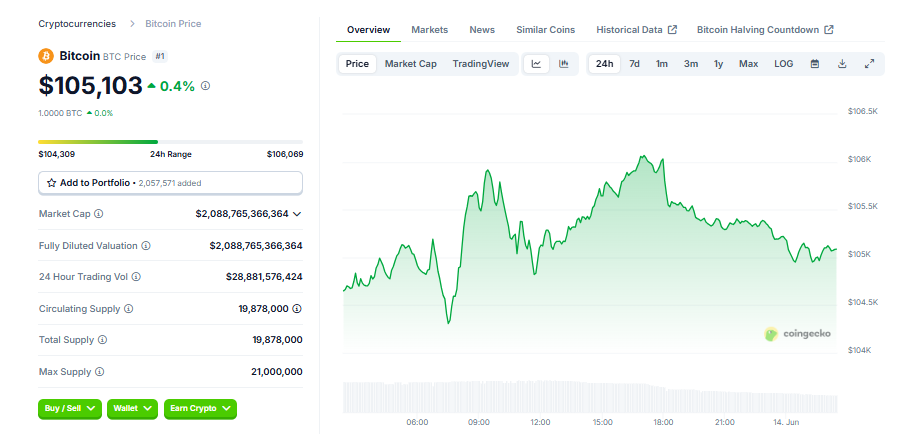The width and height of the screenshot is (919, 434).
Task: Switch to line chart view icon
Action: click(536, 64)
